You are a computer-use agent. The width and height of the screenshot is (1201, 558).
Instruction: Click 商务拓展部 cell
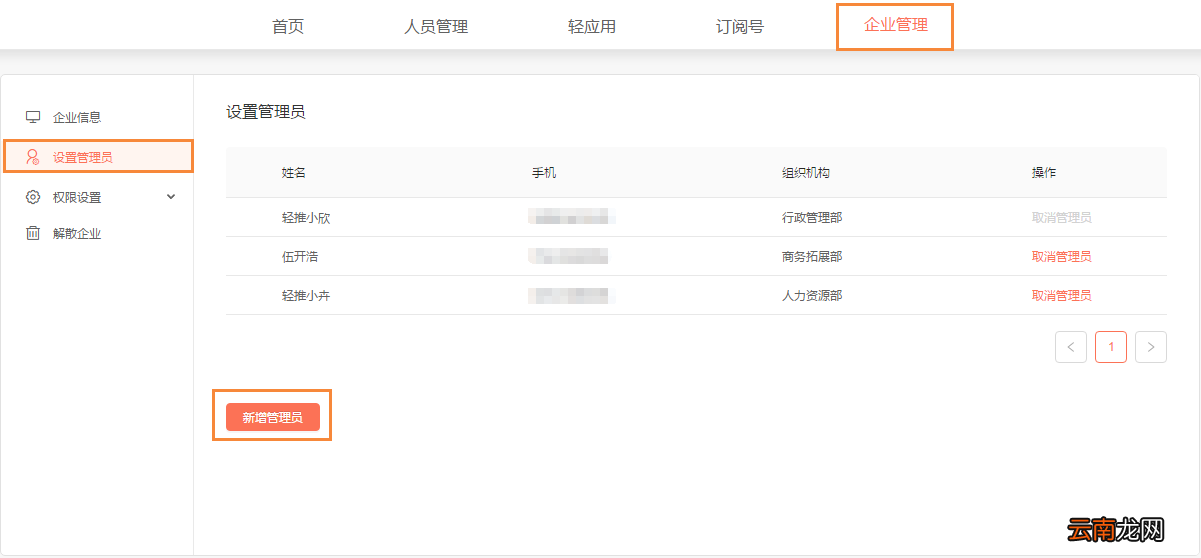[812, 256]
